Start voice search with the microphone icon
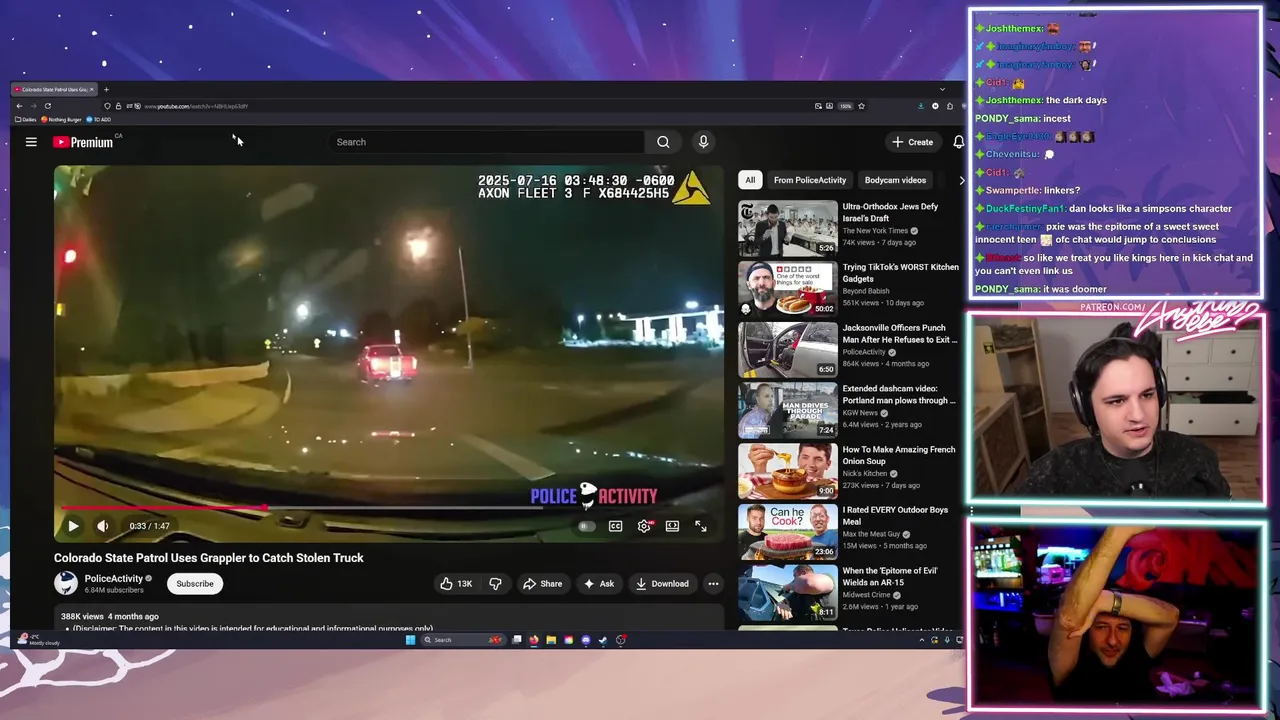Viewport: 1280px width, 720px height. tap(703, 142)
